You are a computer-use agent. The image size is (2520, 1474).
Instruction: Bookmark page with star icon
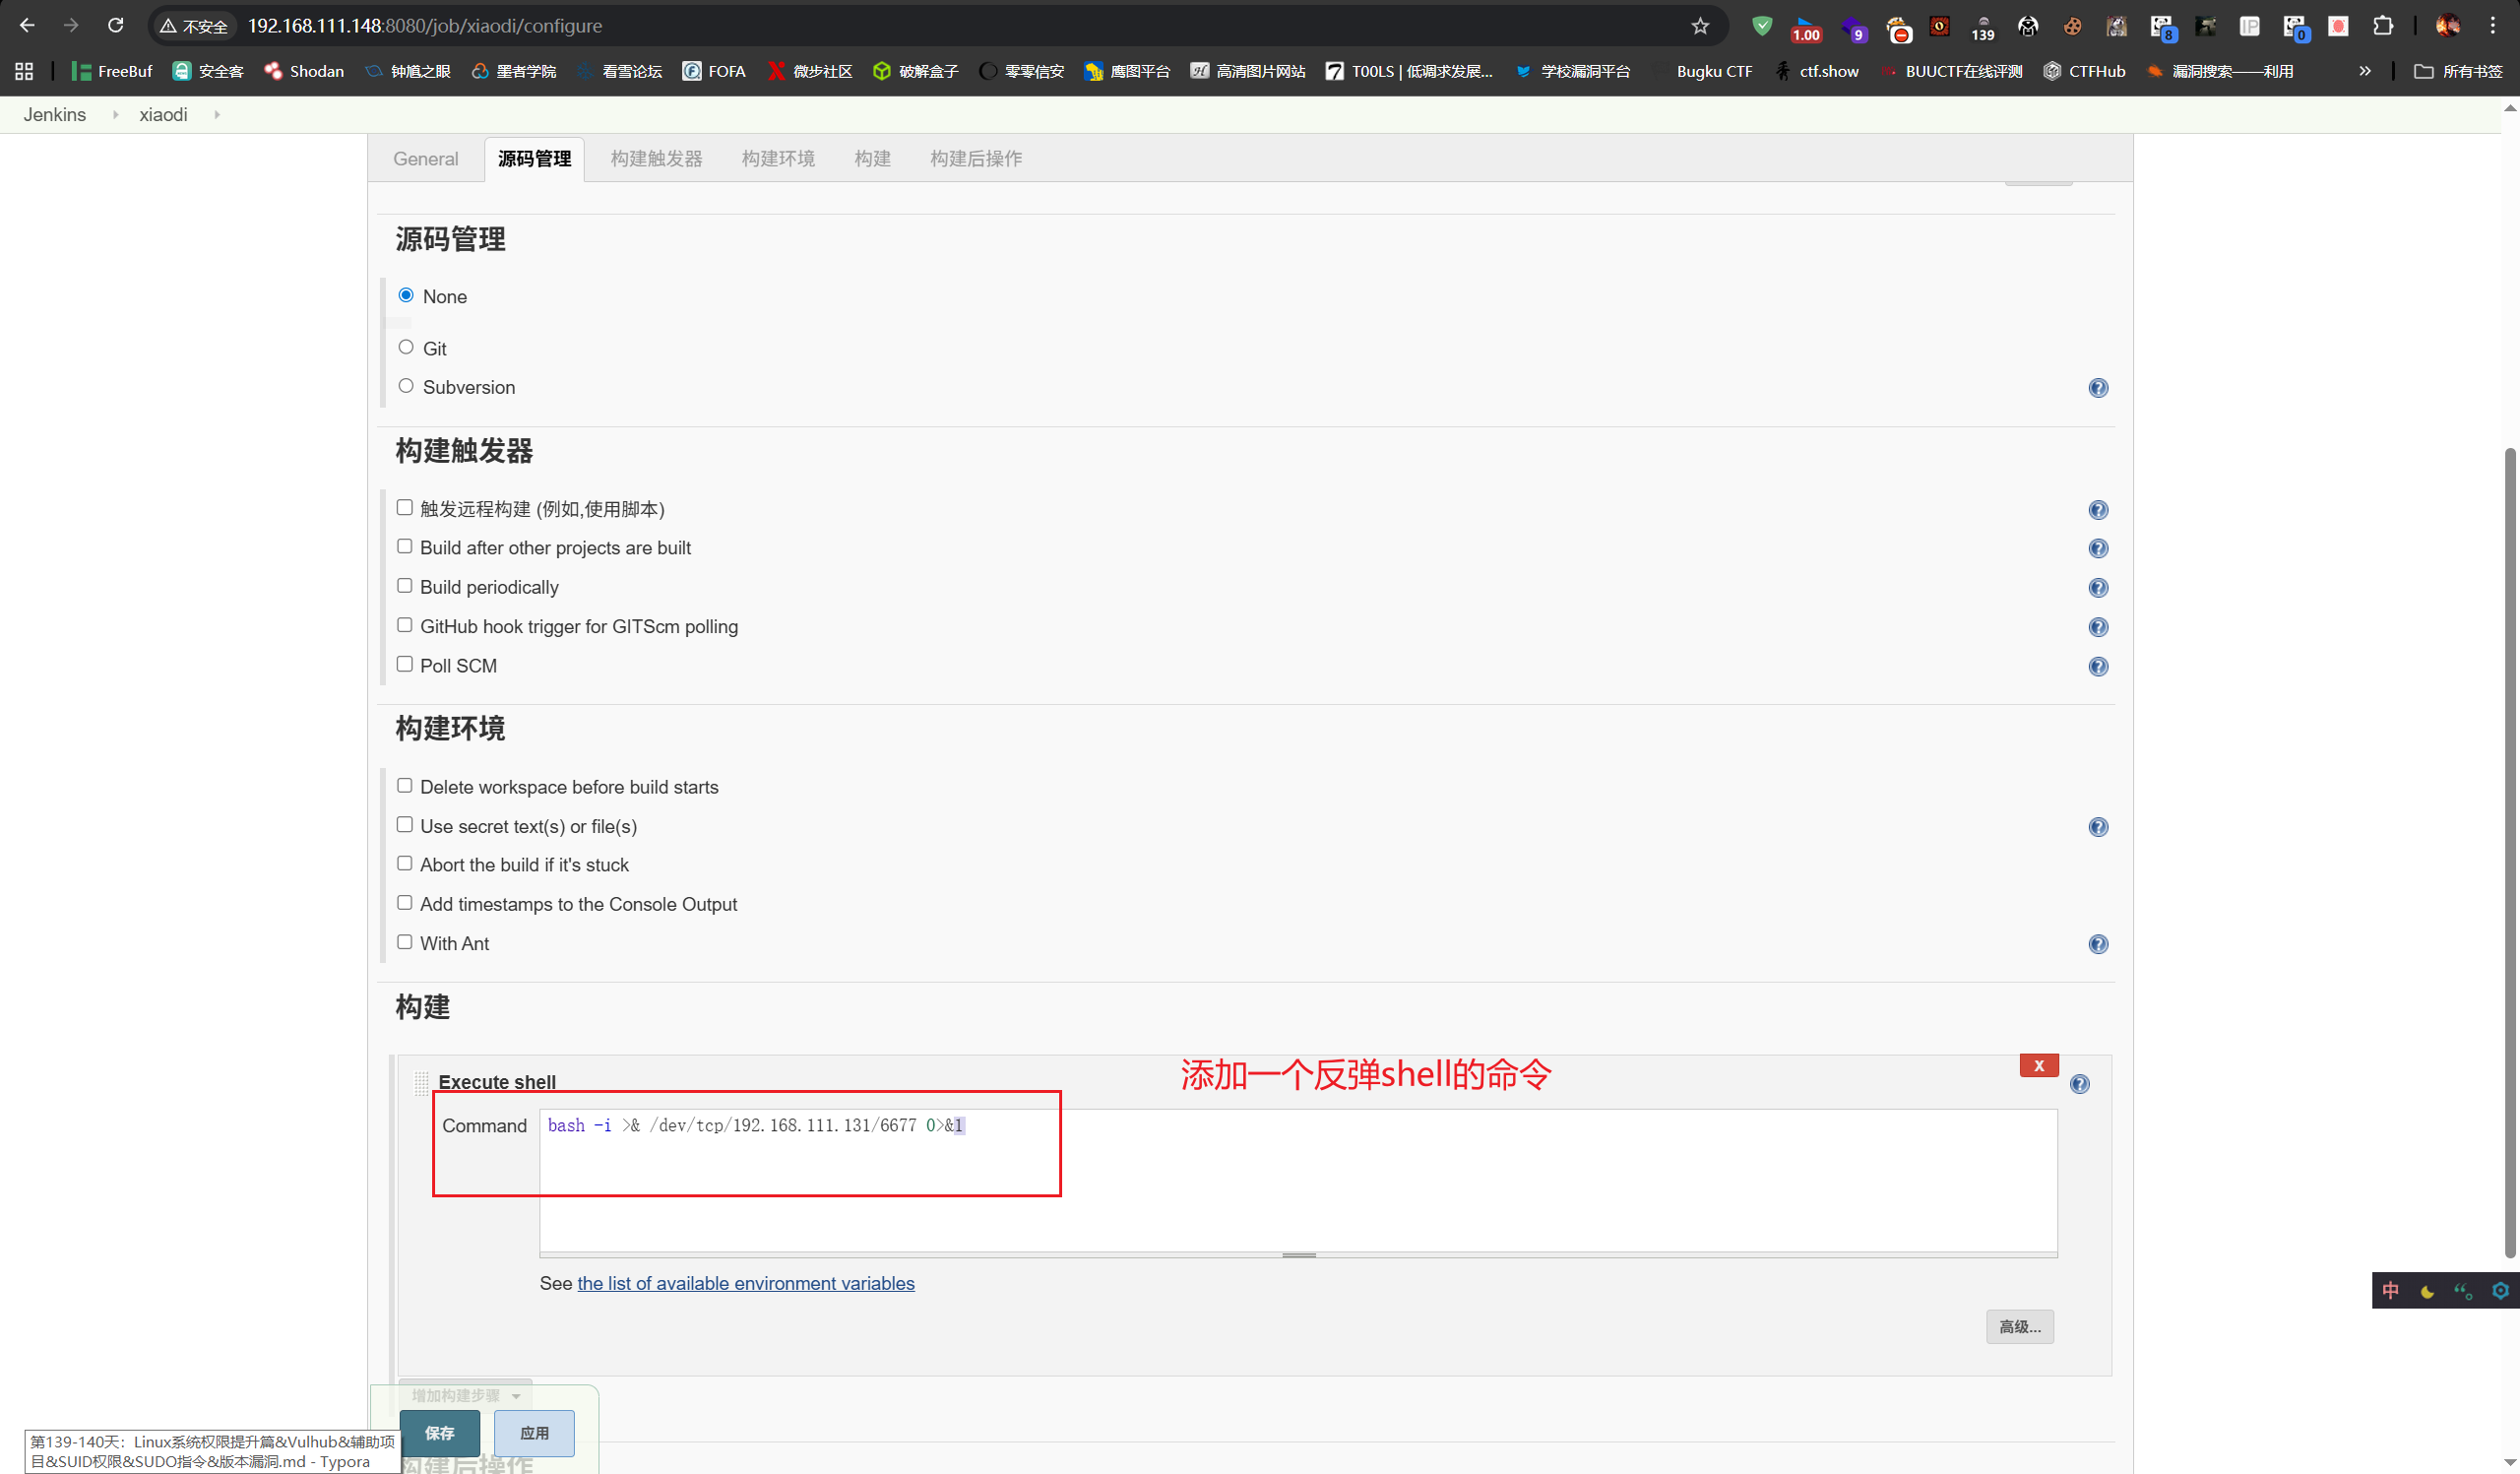click(1700, 26)
